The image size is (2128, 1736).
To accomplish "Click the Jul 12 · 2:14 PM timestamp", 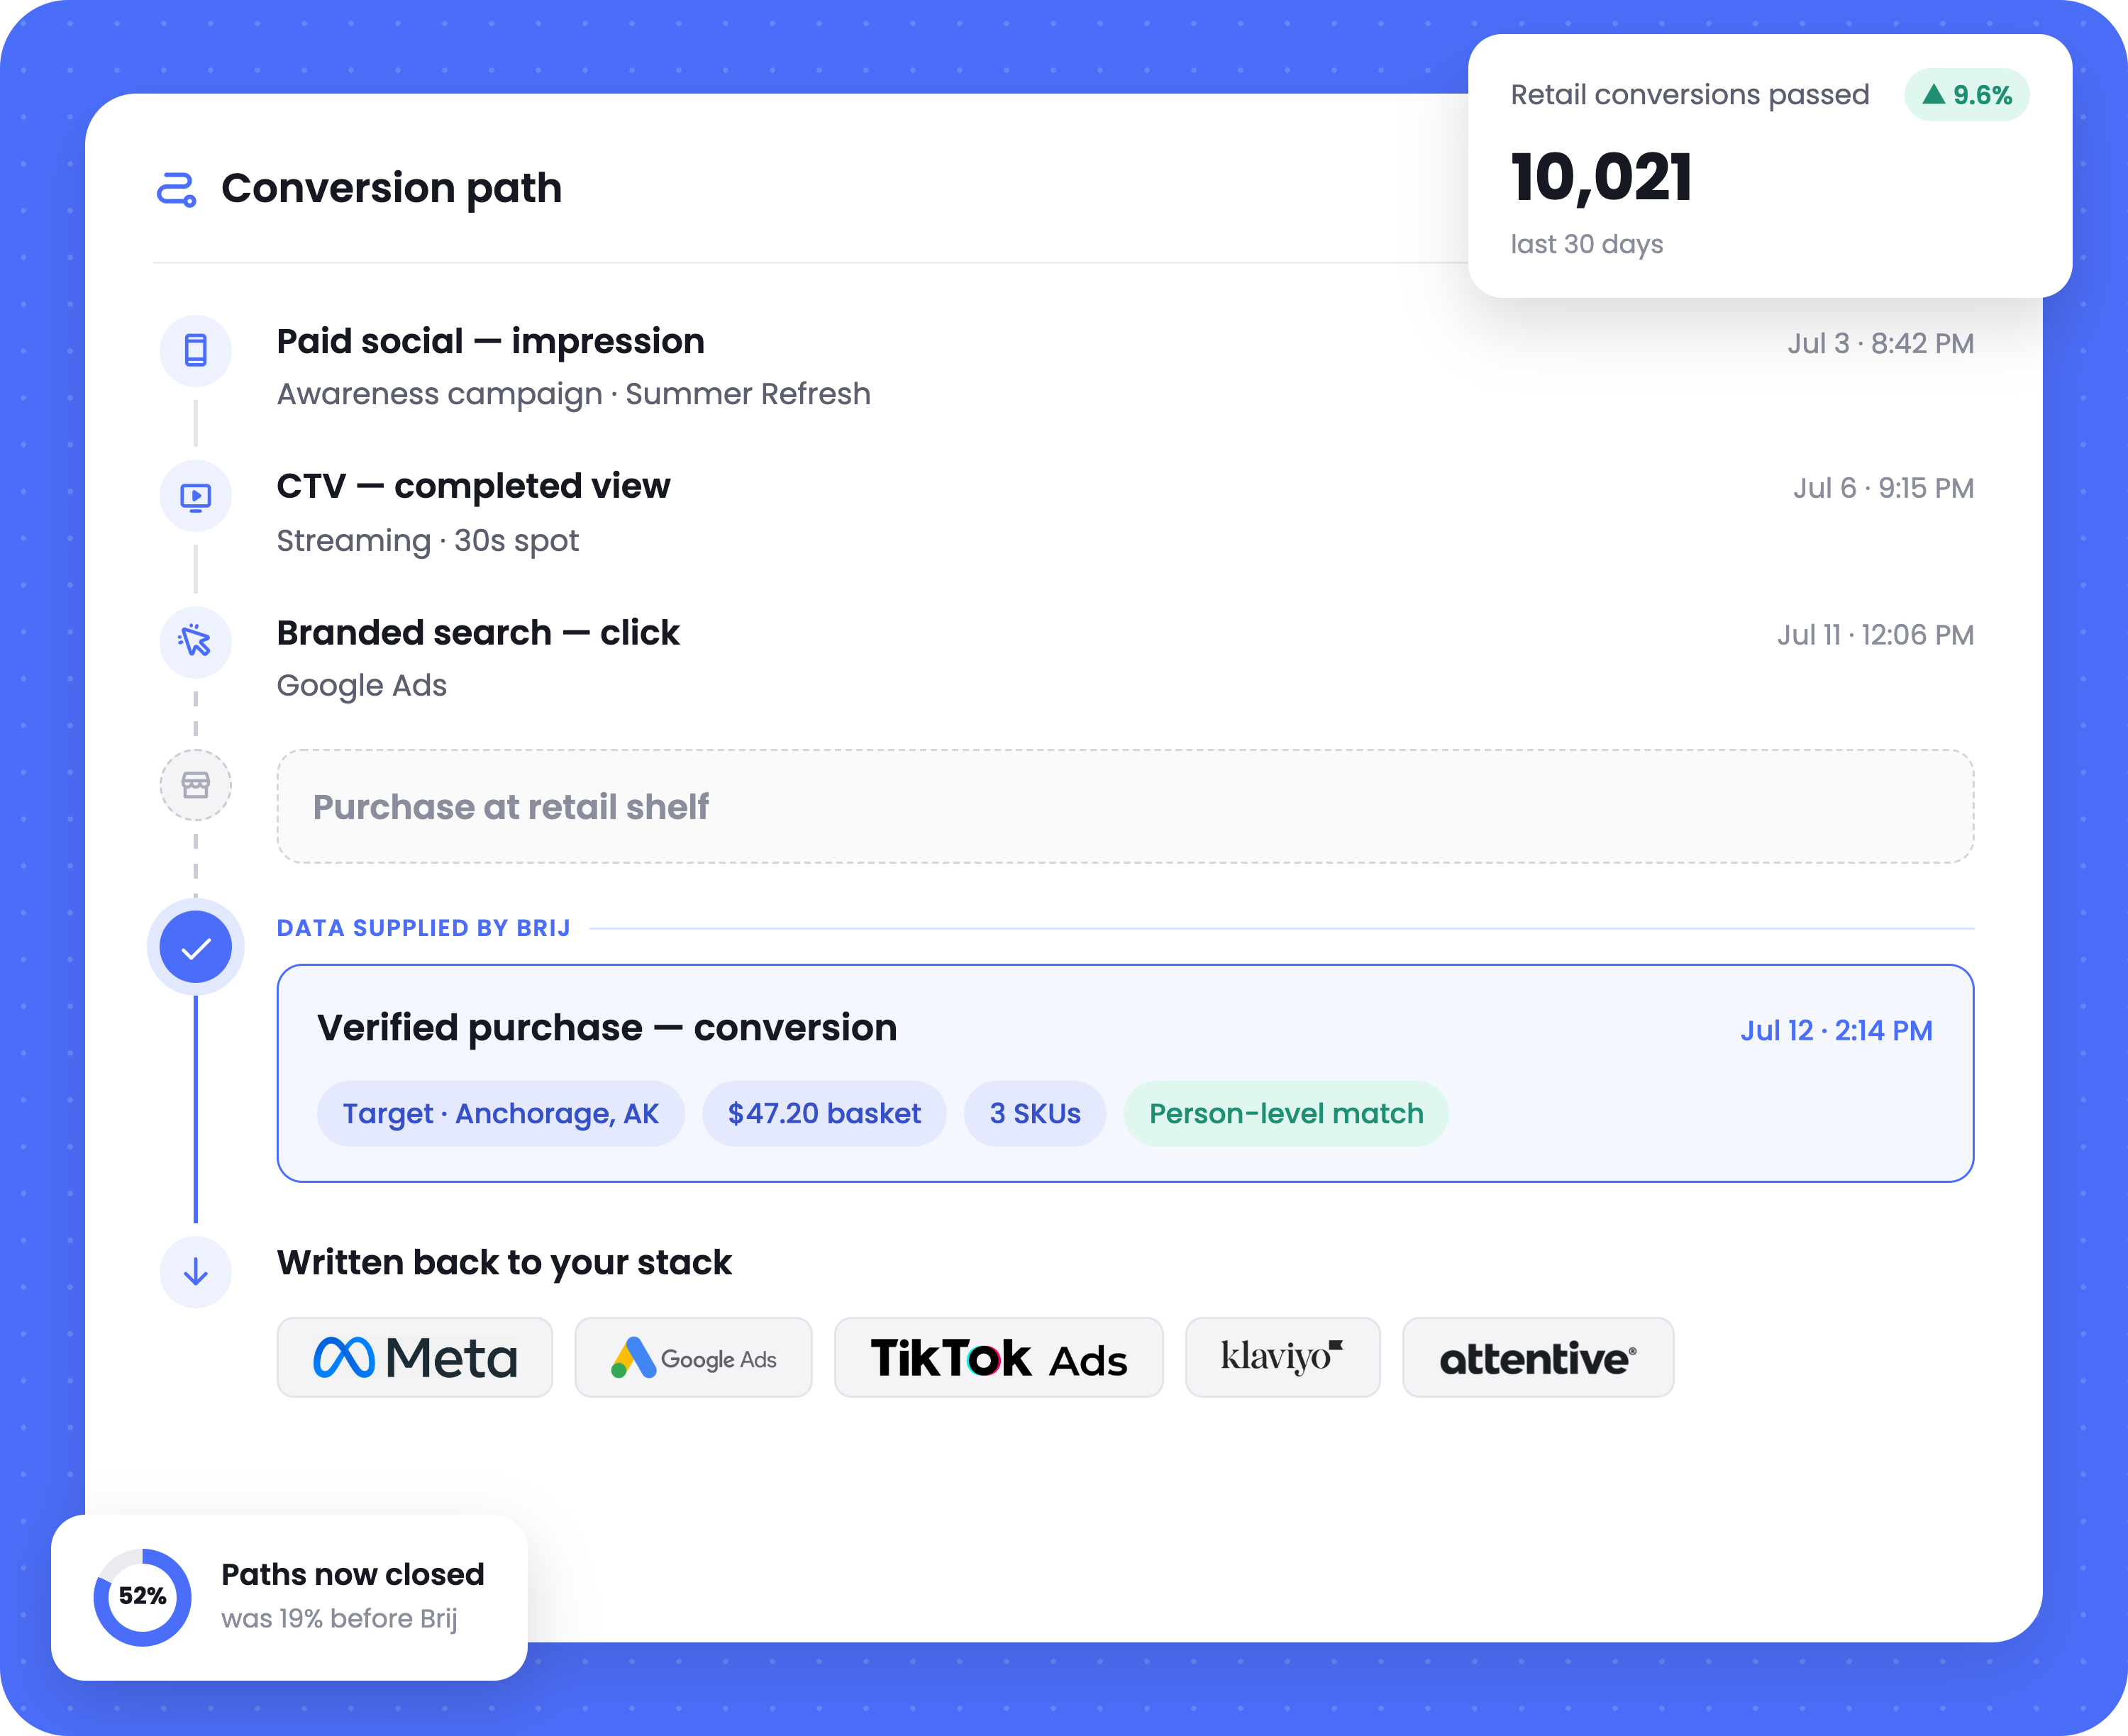I will 1836,1030.
